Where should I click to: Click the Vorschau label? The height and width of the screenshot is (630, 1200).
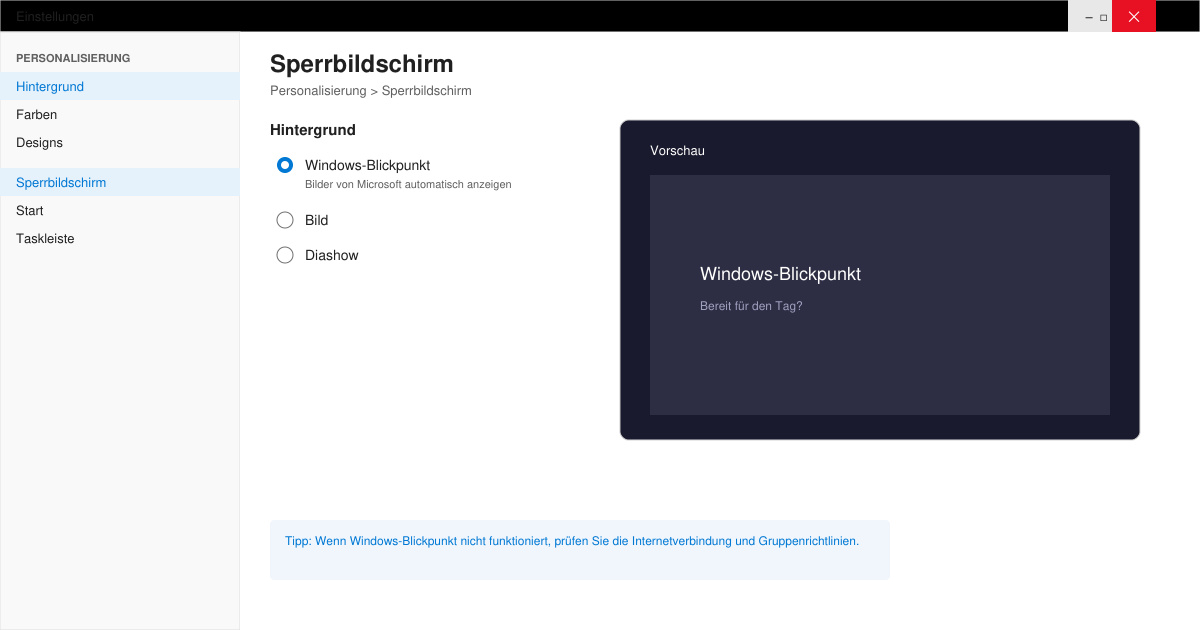click(x=677, y=150)
